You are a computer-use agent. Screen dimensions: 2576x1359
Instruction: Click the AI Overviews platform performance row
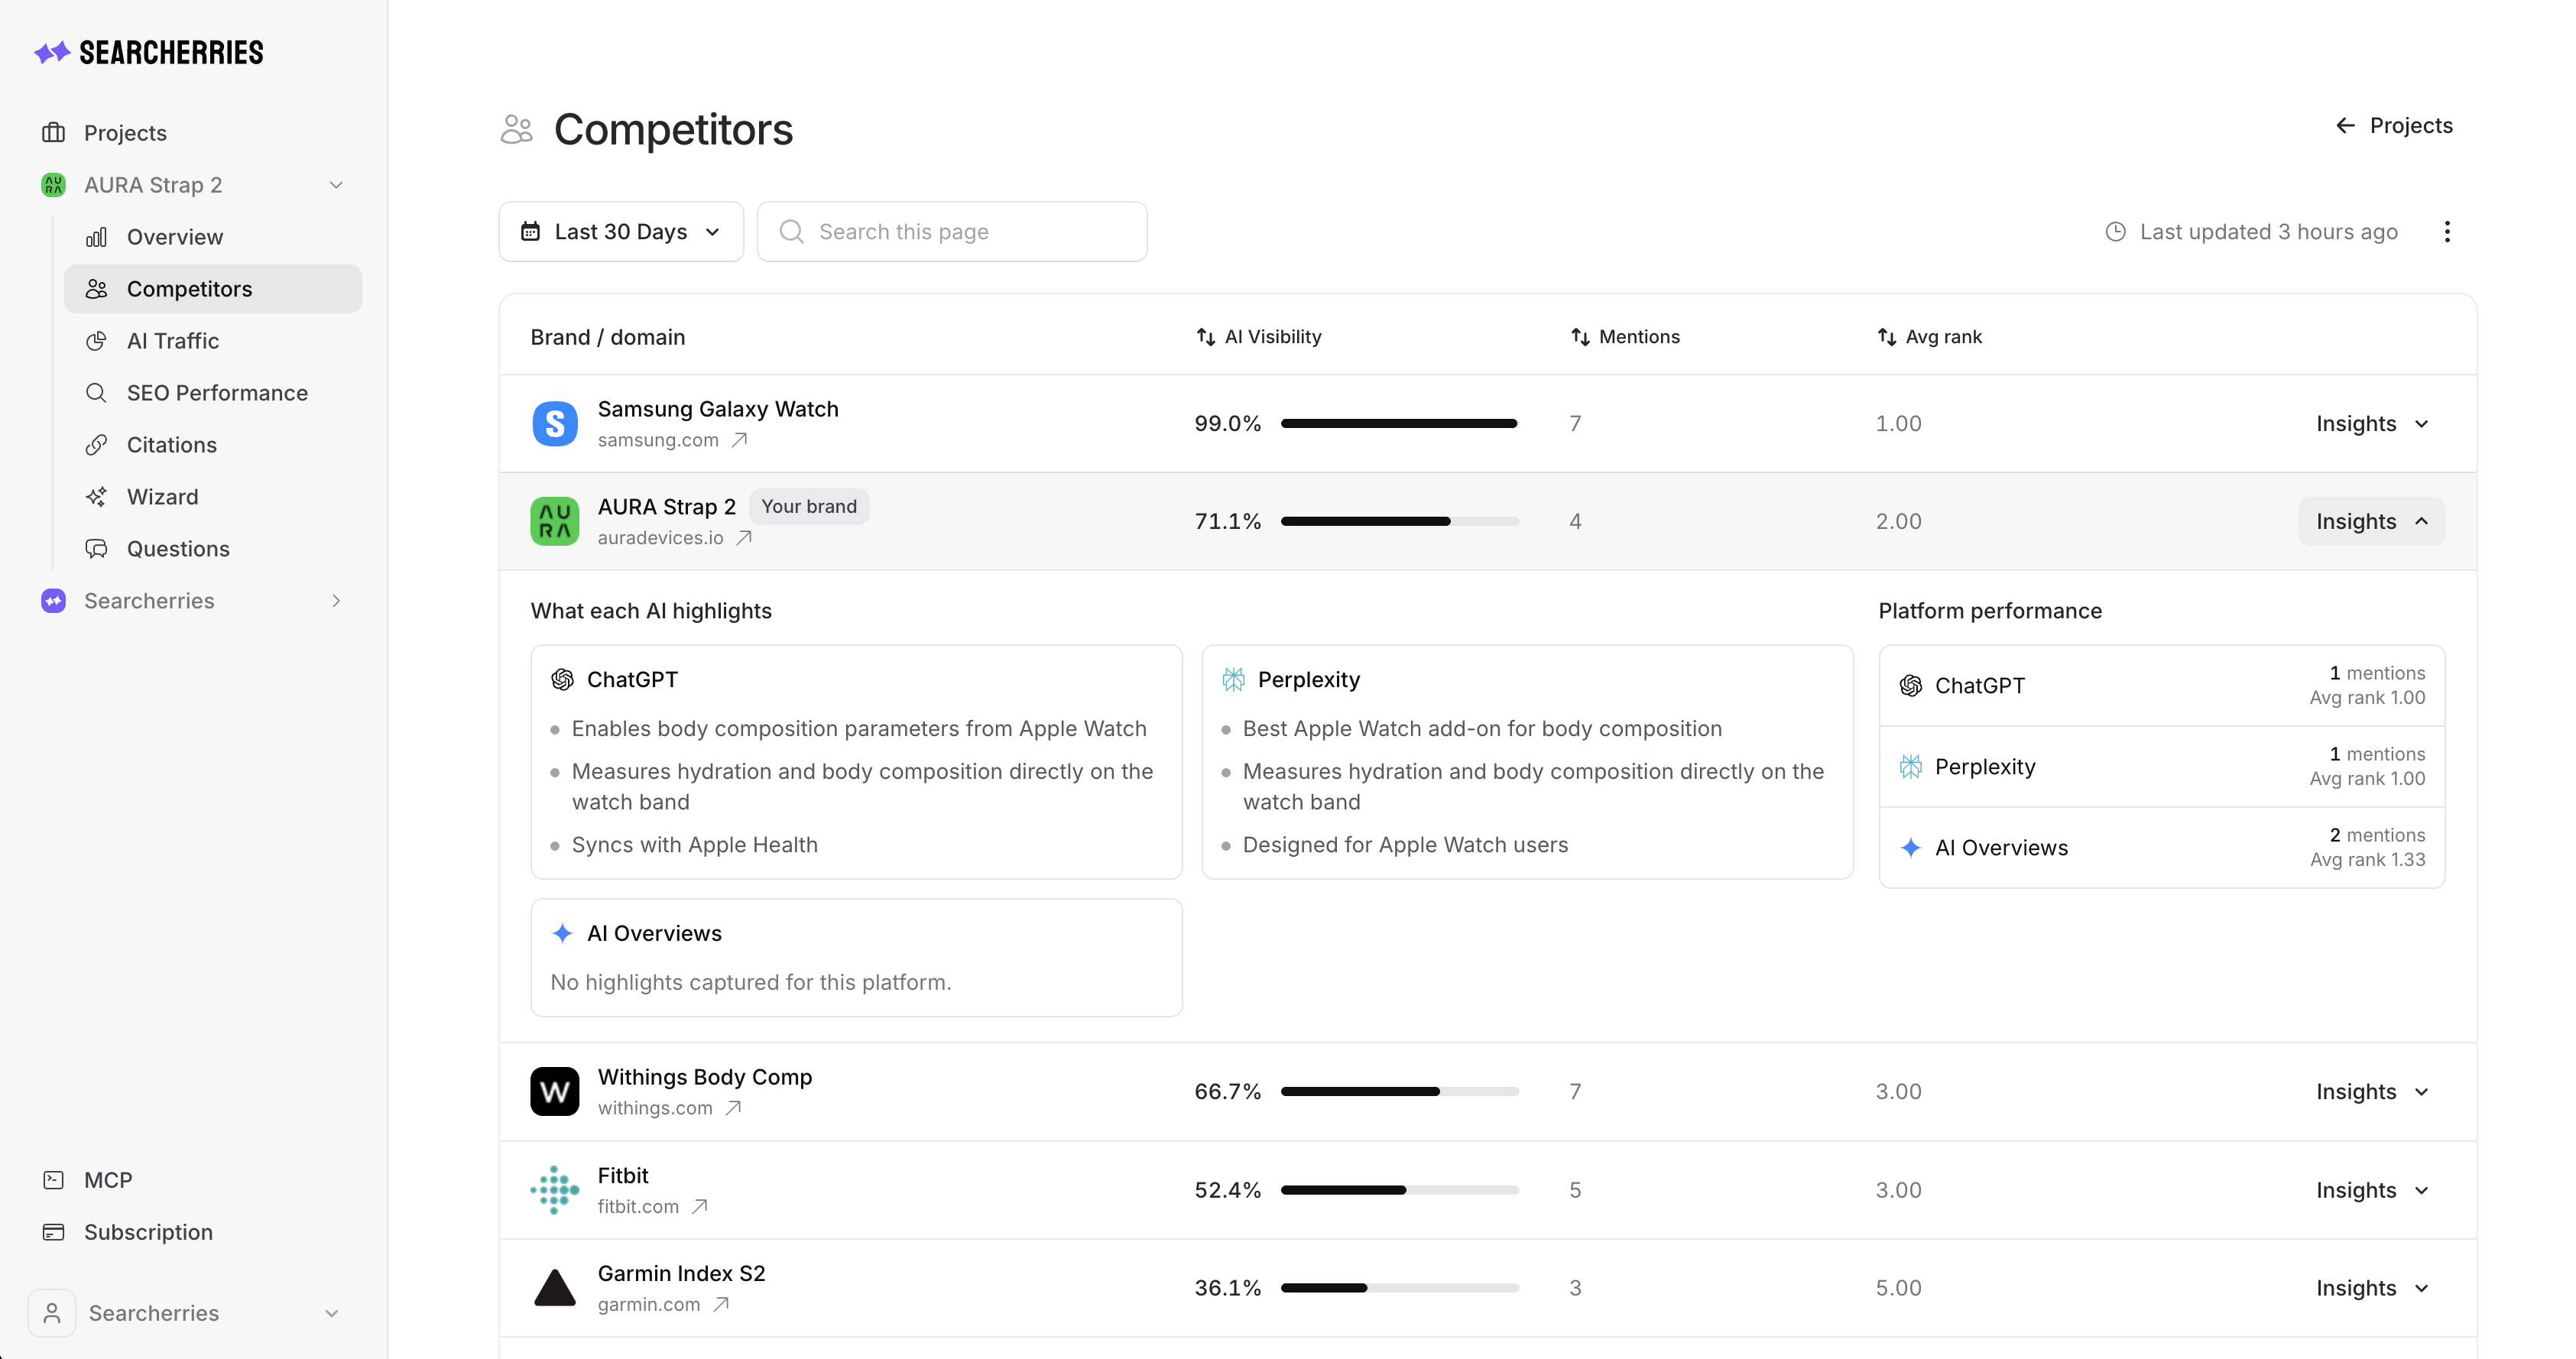pos(2162,848)
